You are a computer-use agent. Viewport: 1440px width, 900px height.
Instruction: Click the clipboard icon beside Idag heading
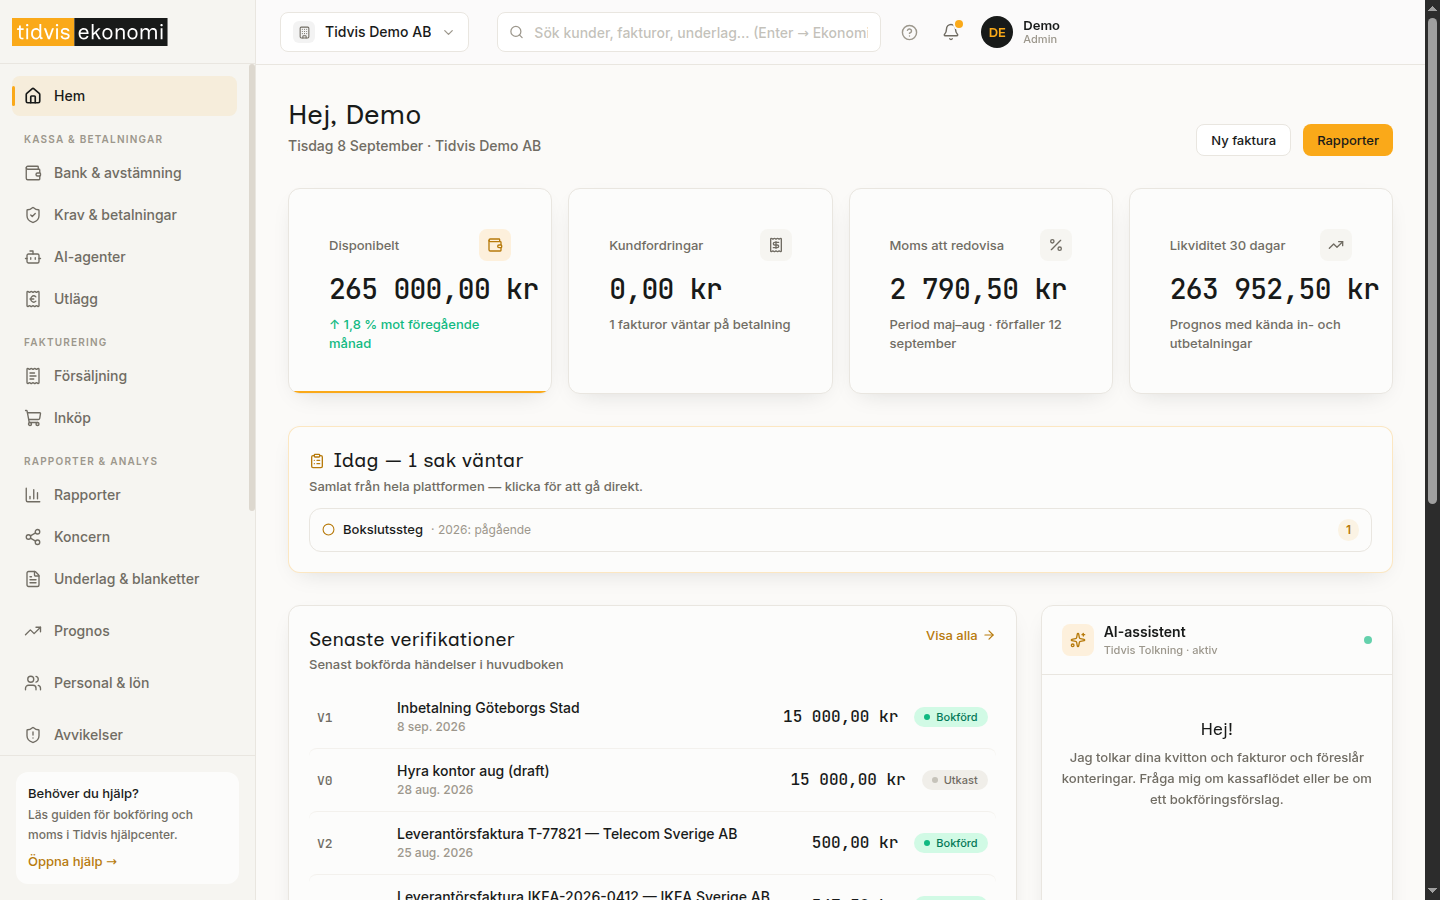tap(317, 461)
